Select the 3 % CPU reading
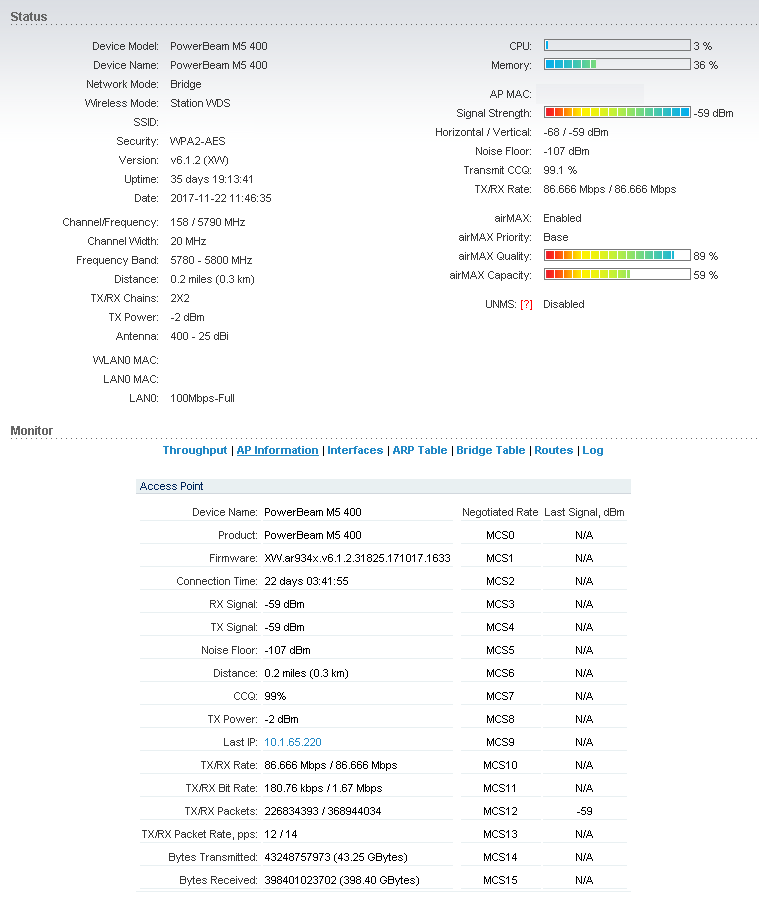Screen dimensions: 759x898 coord(702,46)
